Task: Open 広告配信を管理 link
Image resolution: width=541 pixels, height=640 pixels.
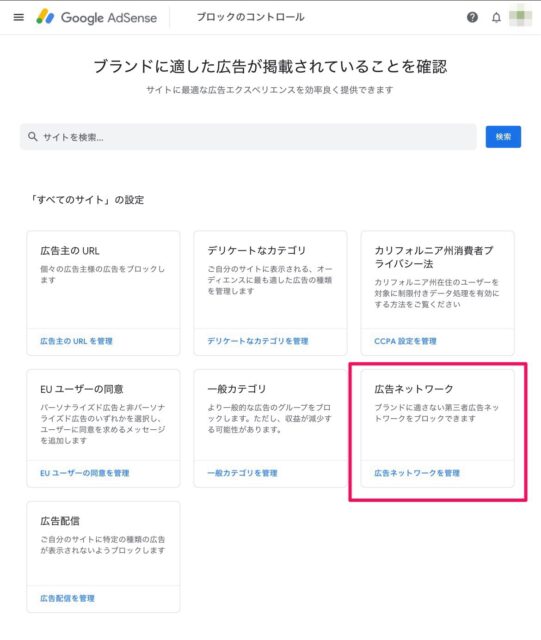Action: (x=67, y=598)
